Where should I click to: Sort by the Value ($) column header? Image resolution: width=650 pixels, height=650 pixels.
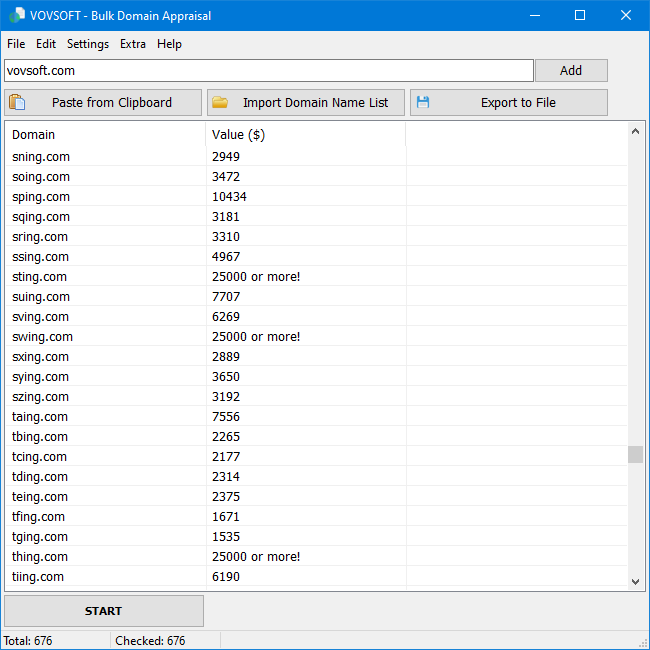[x=306, y=135]
